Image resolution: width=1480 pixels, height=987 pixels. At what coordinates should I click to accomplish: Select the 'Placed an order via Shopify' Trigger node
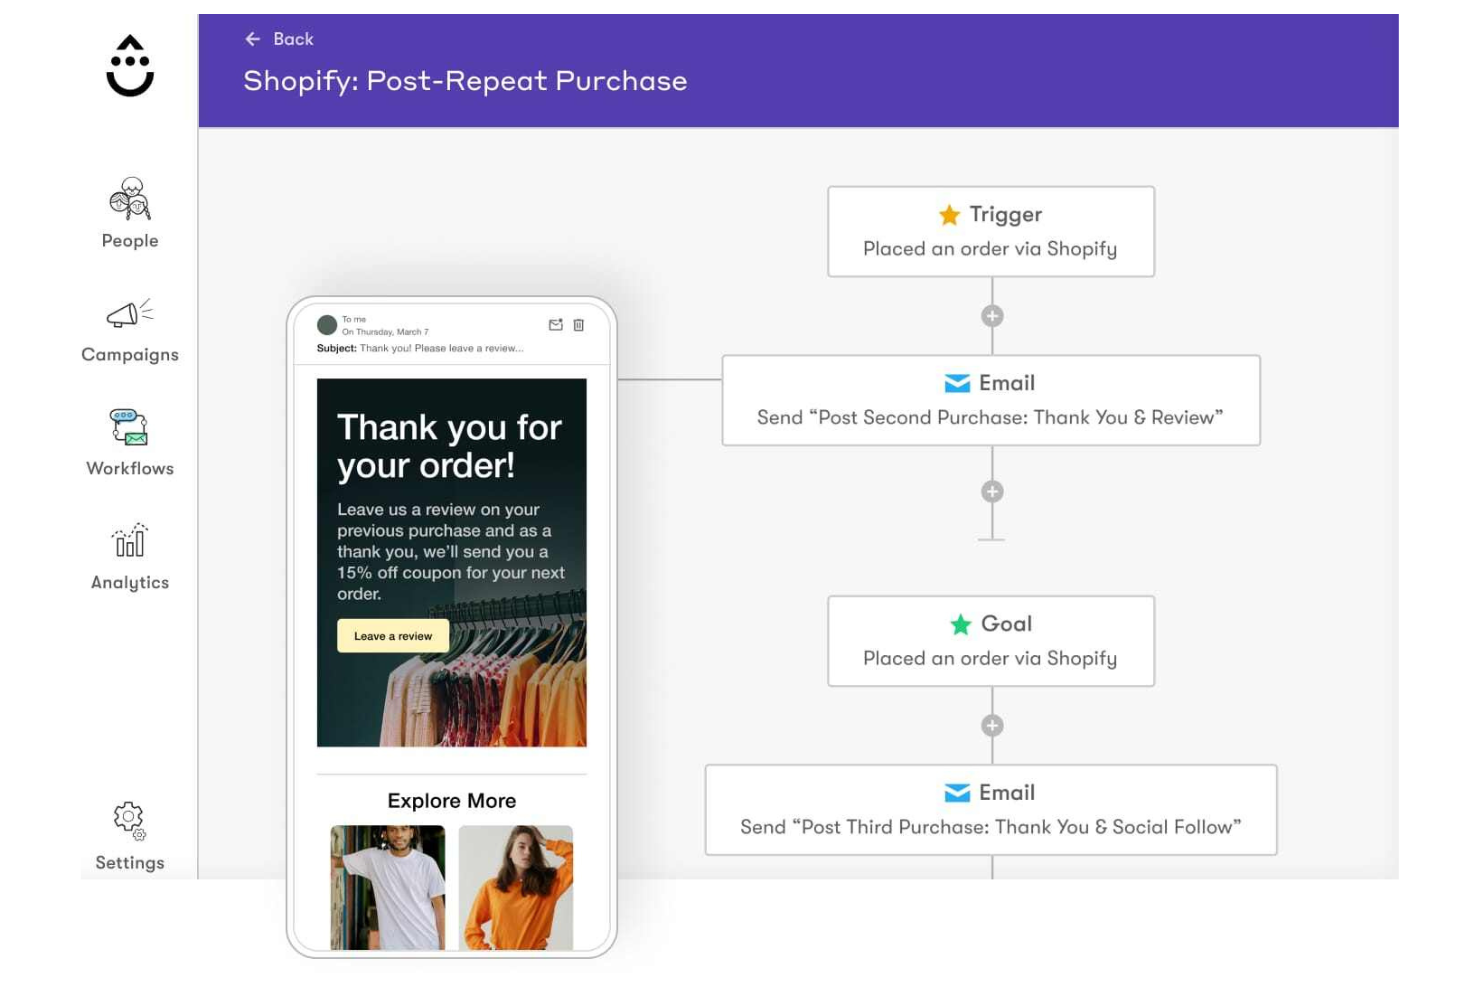[x=990, y=231]
